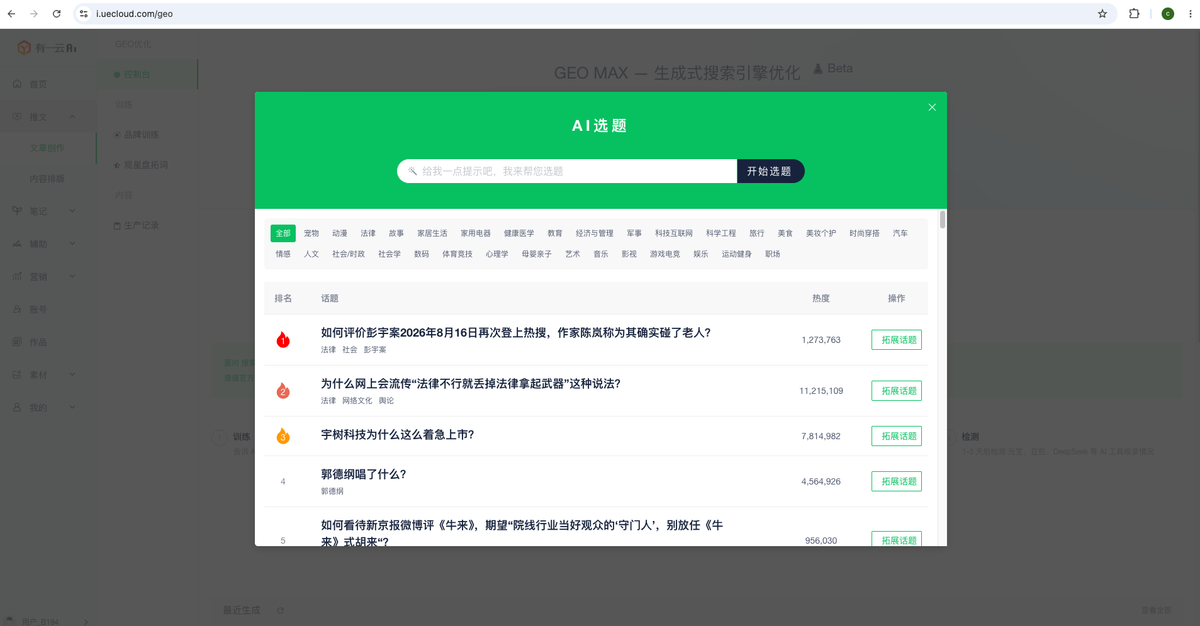The width and height of the screenshot is (1200, 626).
Task: Click 拓展话题 for the 郭德纲 topic
Action: tap(896, 482)
